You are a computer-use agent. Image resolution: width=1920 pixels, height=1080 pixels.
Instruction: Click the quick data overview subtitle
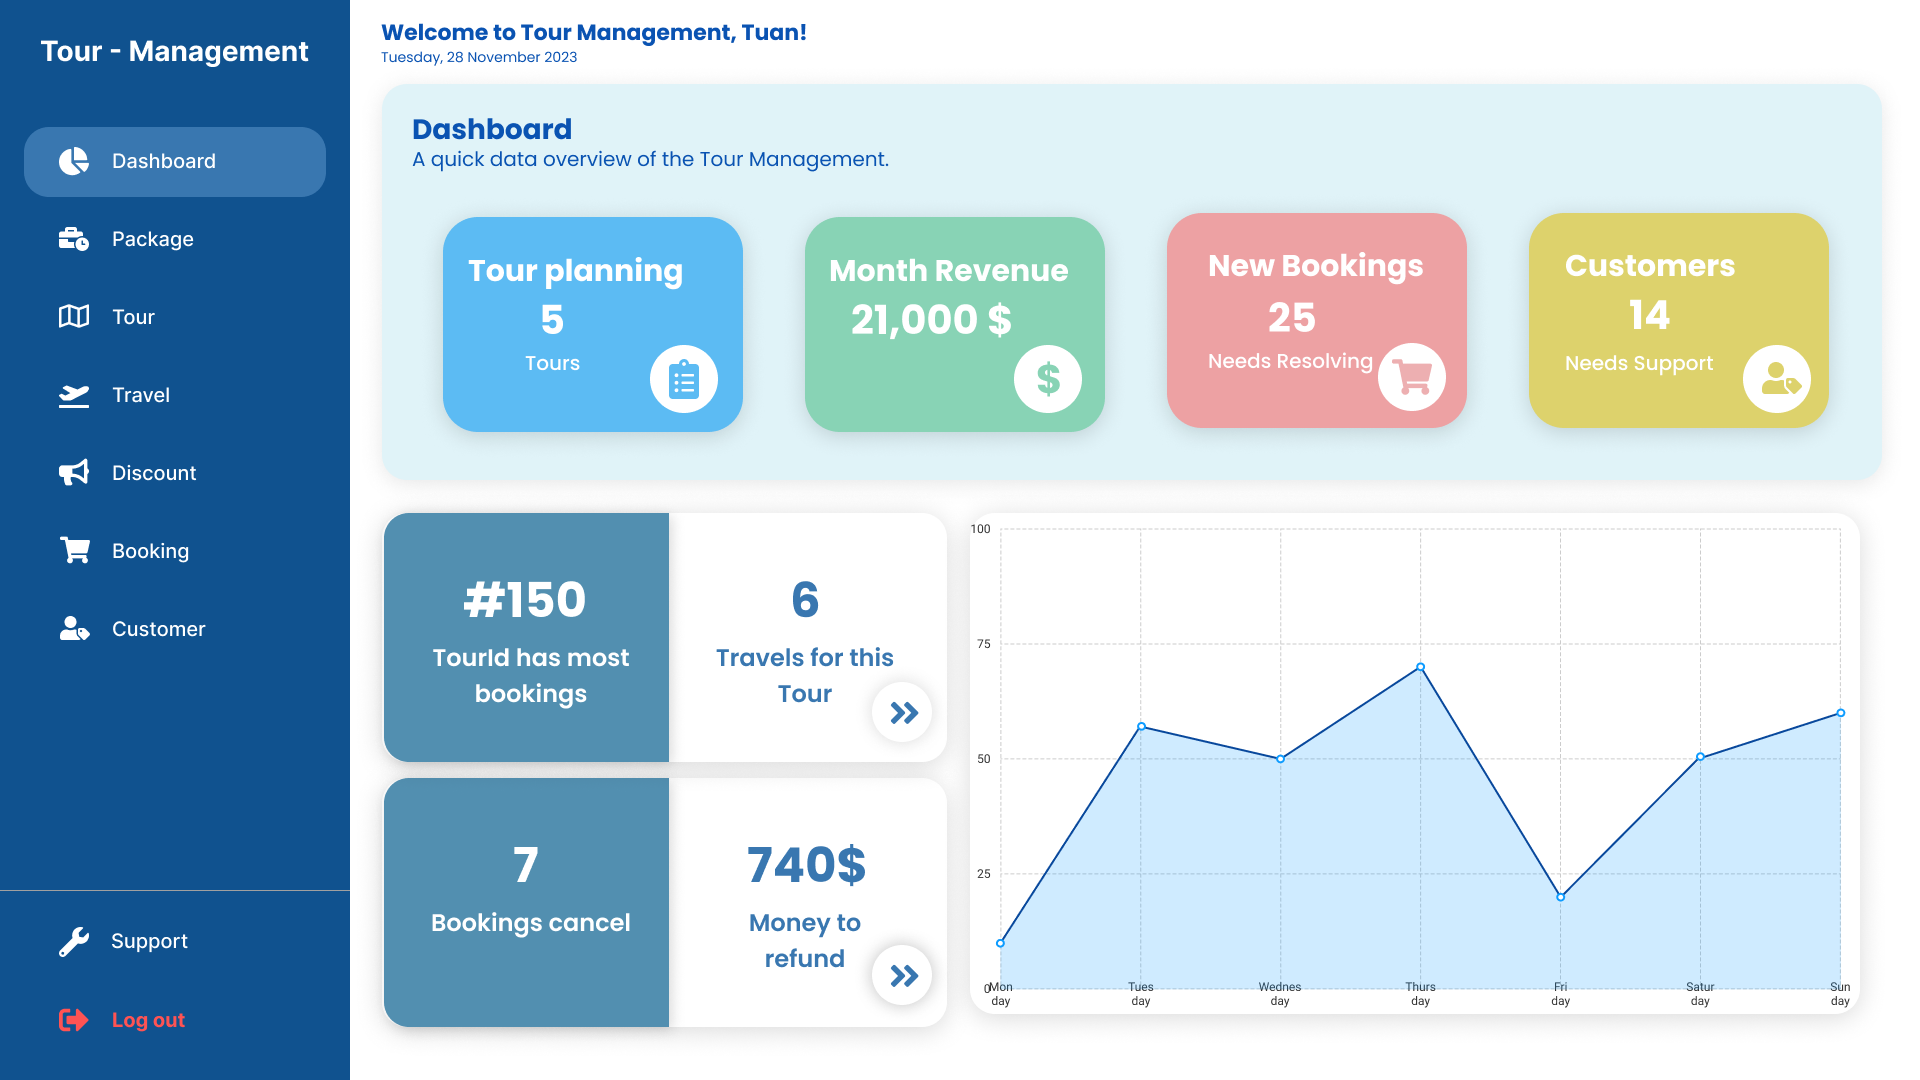point(650,160)
